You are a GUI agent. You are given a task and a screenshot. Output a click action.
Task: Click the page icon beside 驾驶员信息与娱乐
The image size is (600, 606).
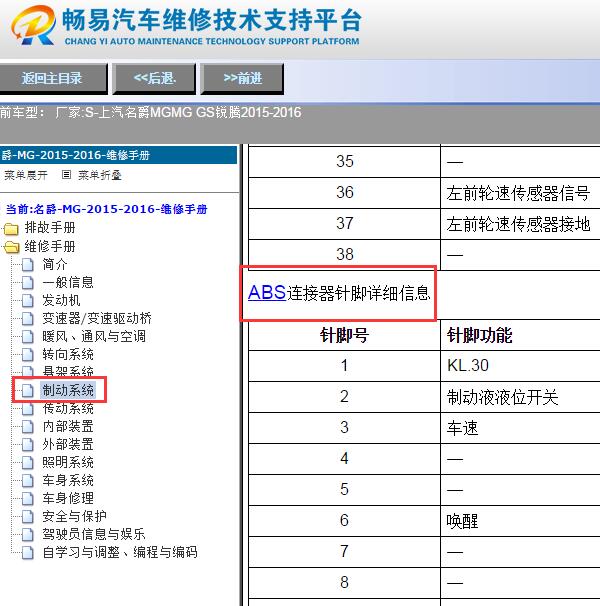[27, 534]
